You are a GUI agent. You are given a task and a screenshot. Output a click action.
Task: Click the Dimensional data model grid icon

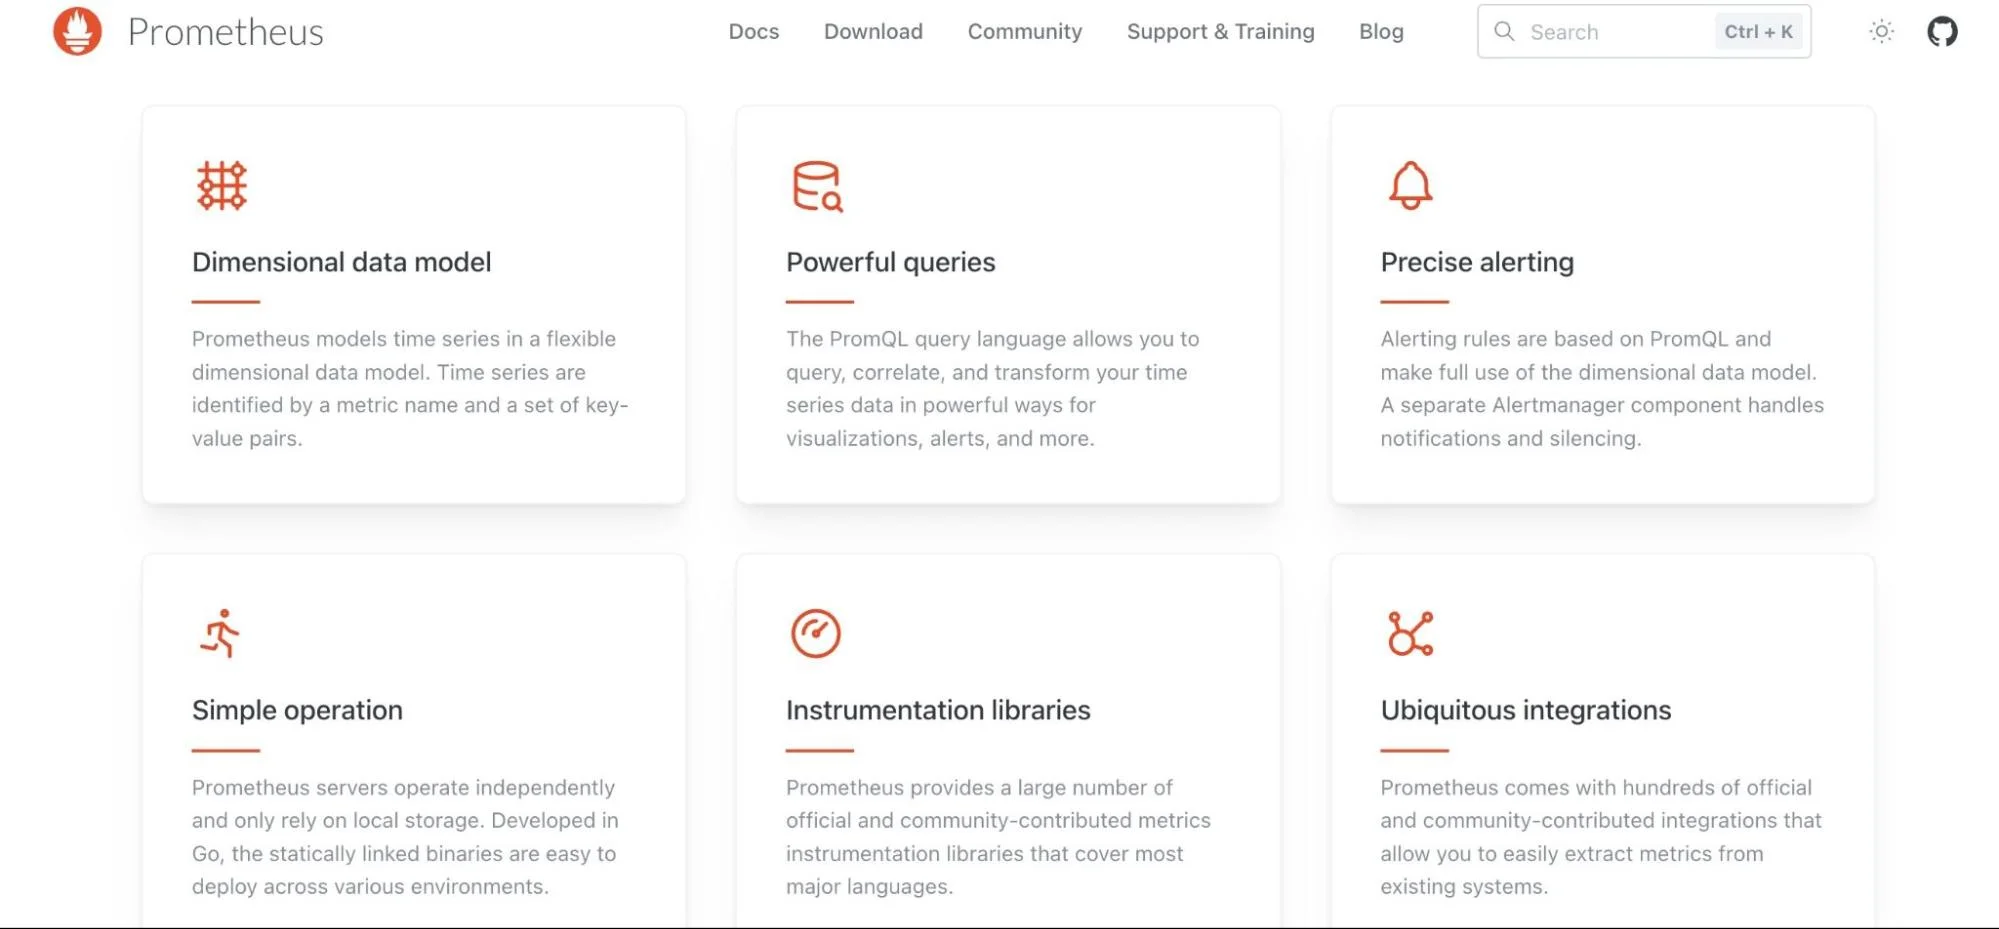(x=221, y=186)
